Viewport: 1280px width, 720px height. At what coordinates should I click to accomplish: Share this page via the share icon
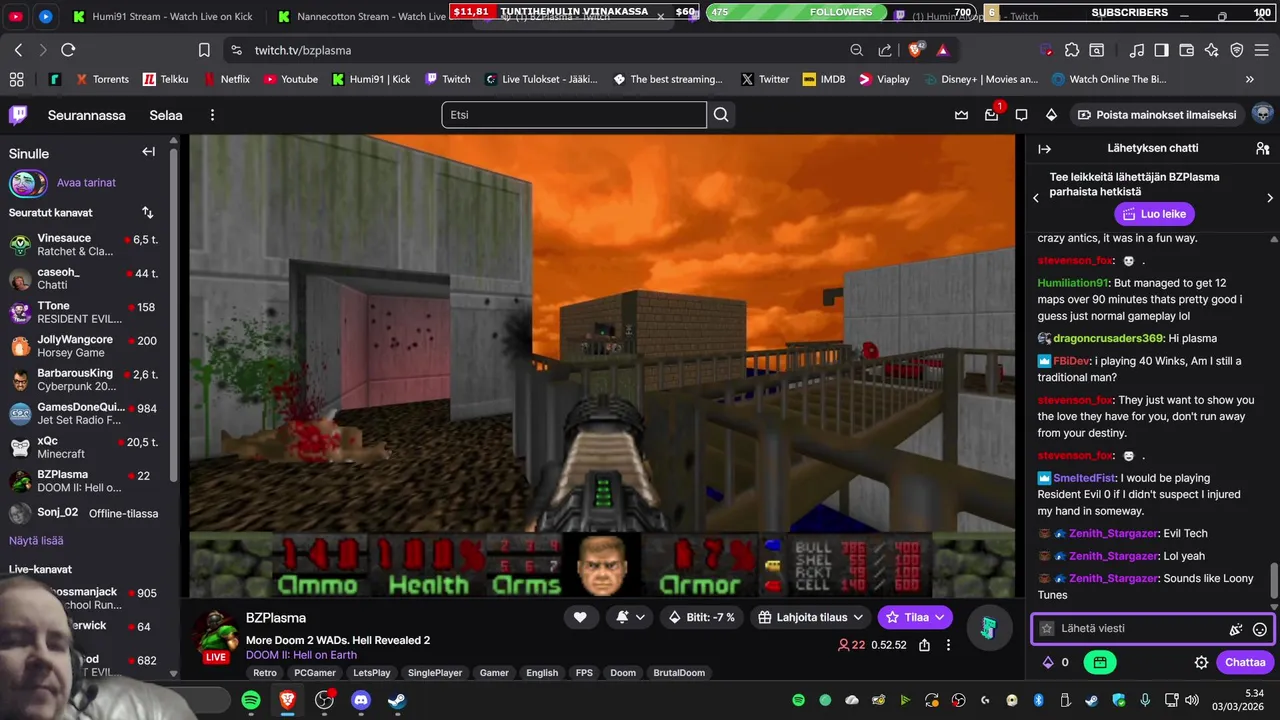(885, 50)
